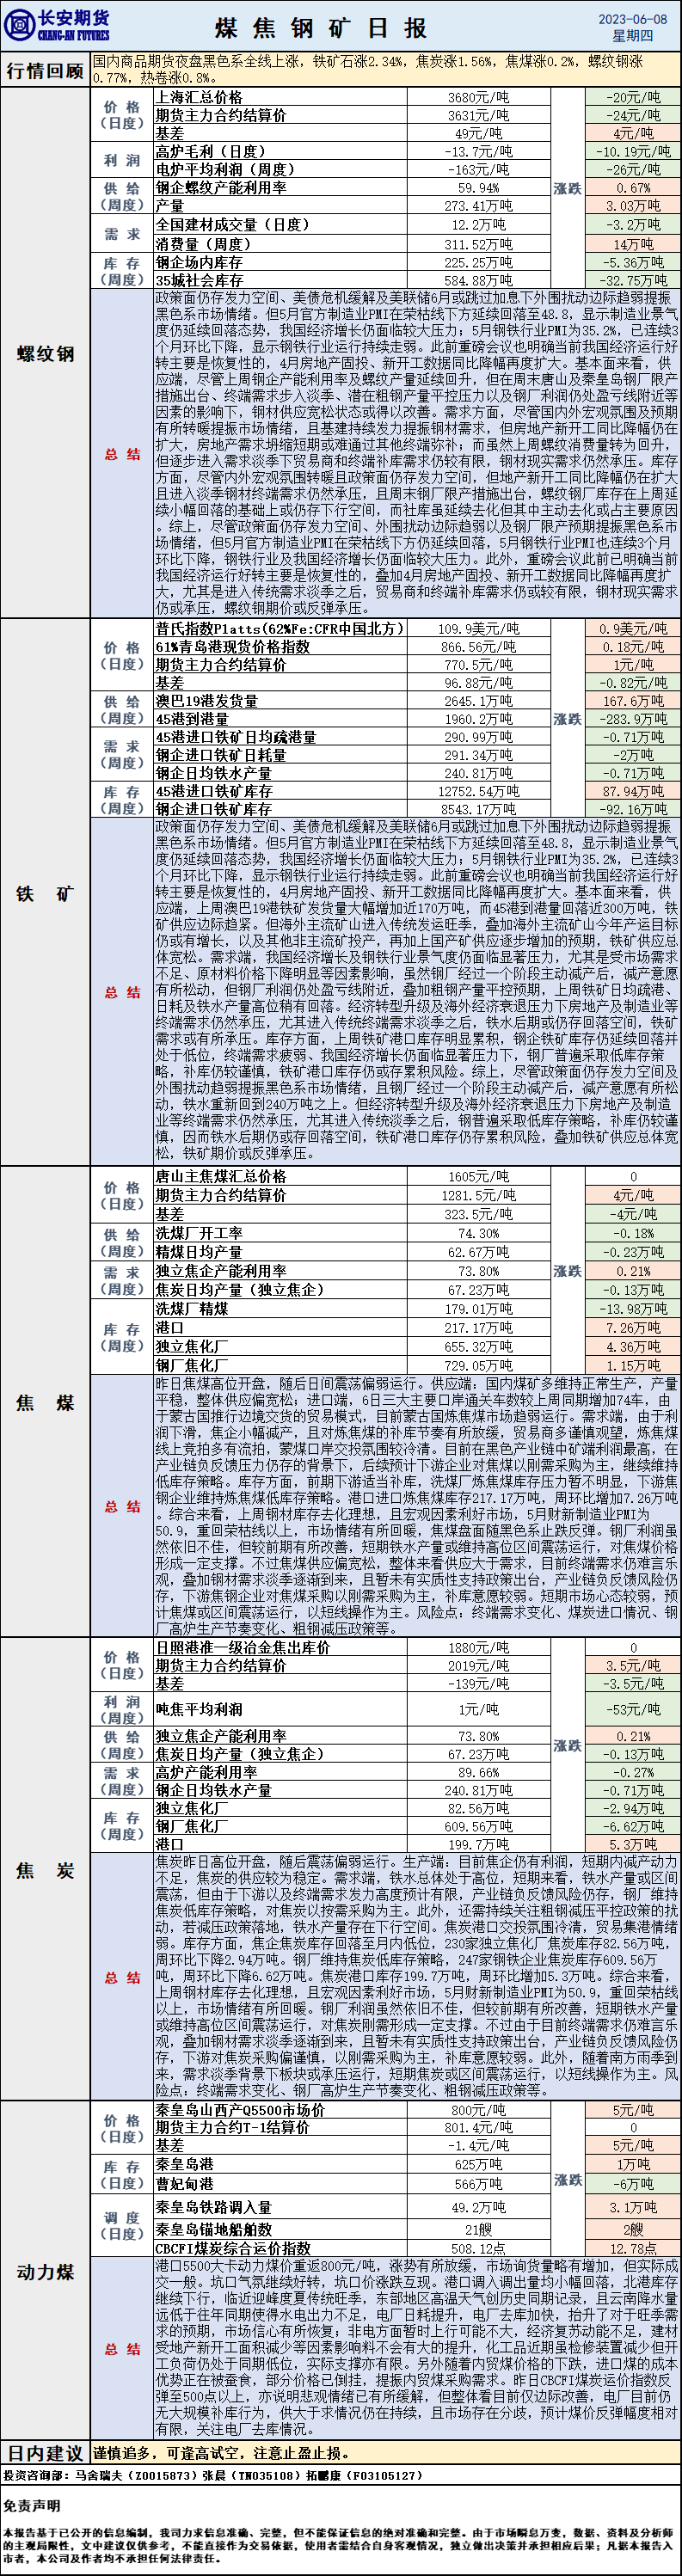Click the date '2023-06-08'
Screen dimensions: 682x2576
[632, 19]
